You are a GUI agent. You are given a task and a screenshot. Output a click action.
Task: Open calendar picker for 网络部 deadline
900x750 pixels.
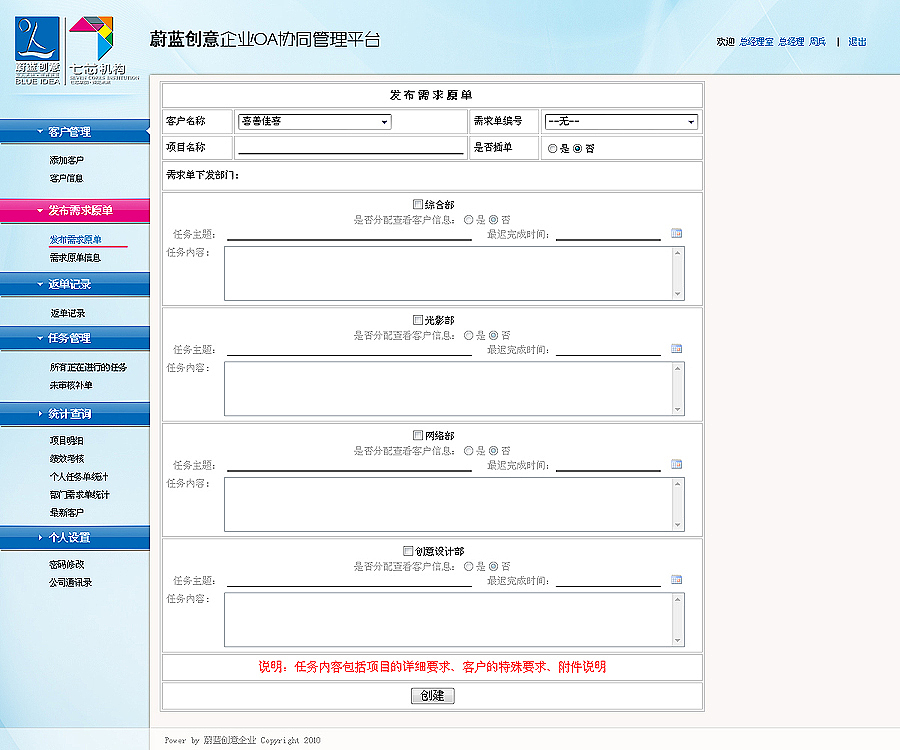[x=676, y=464]
